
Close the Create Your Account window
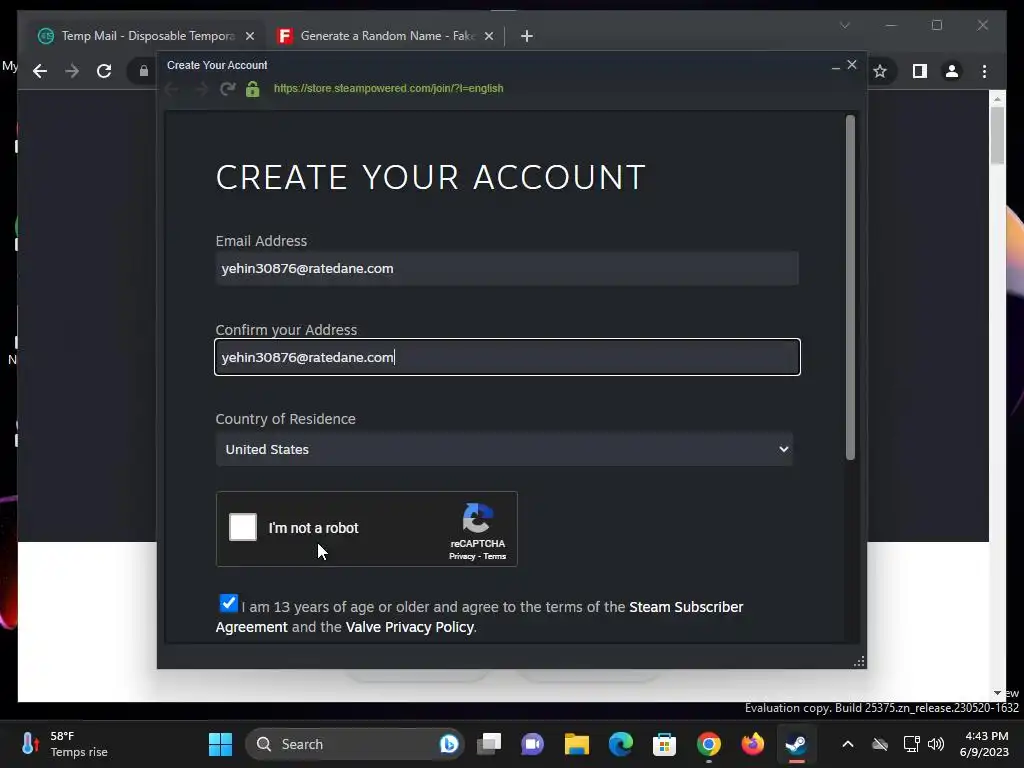pyautogui.click(x=852, y=65)
